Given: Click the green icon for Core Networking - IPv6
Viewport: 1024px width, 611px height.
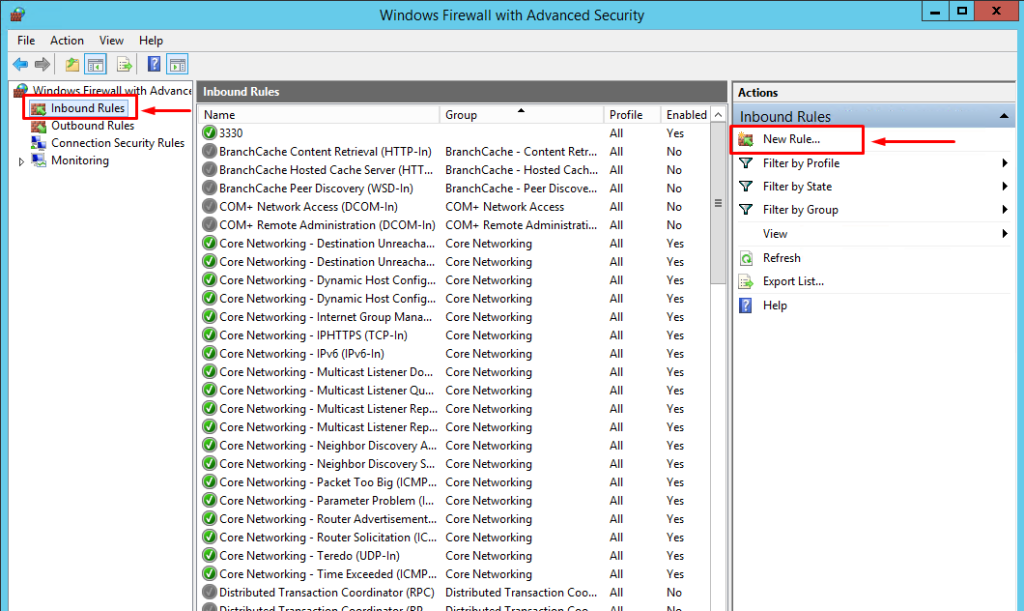Looking at the screenshot, I should click(210, 353).
